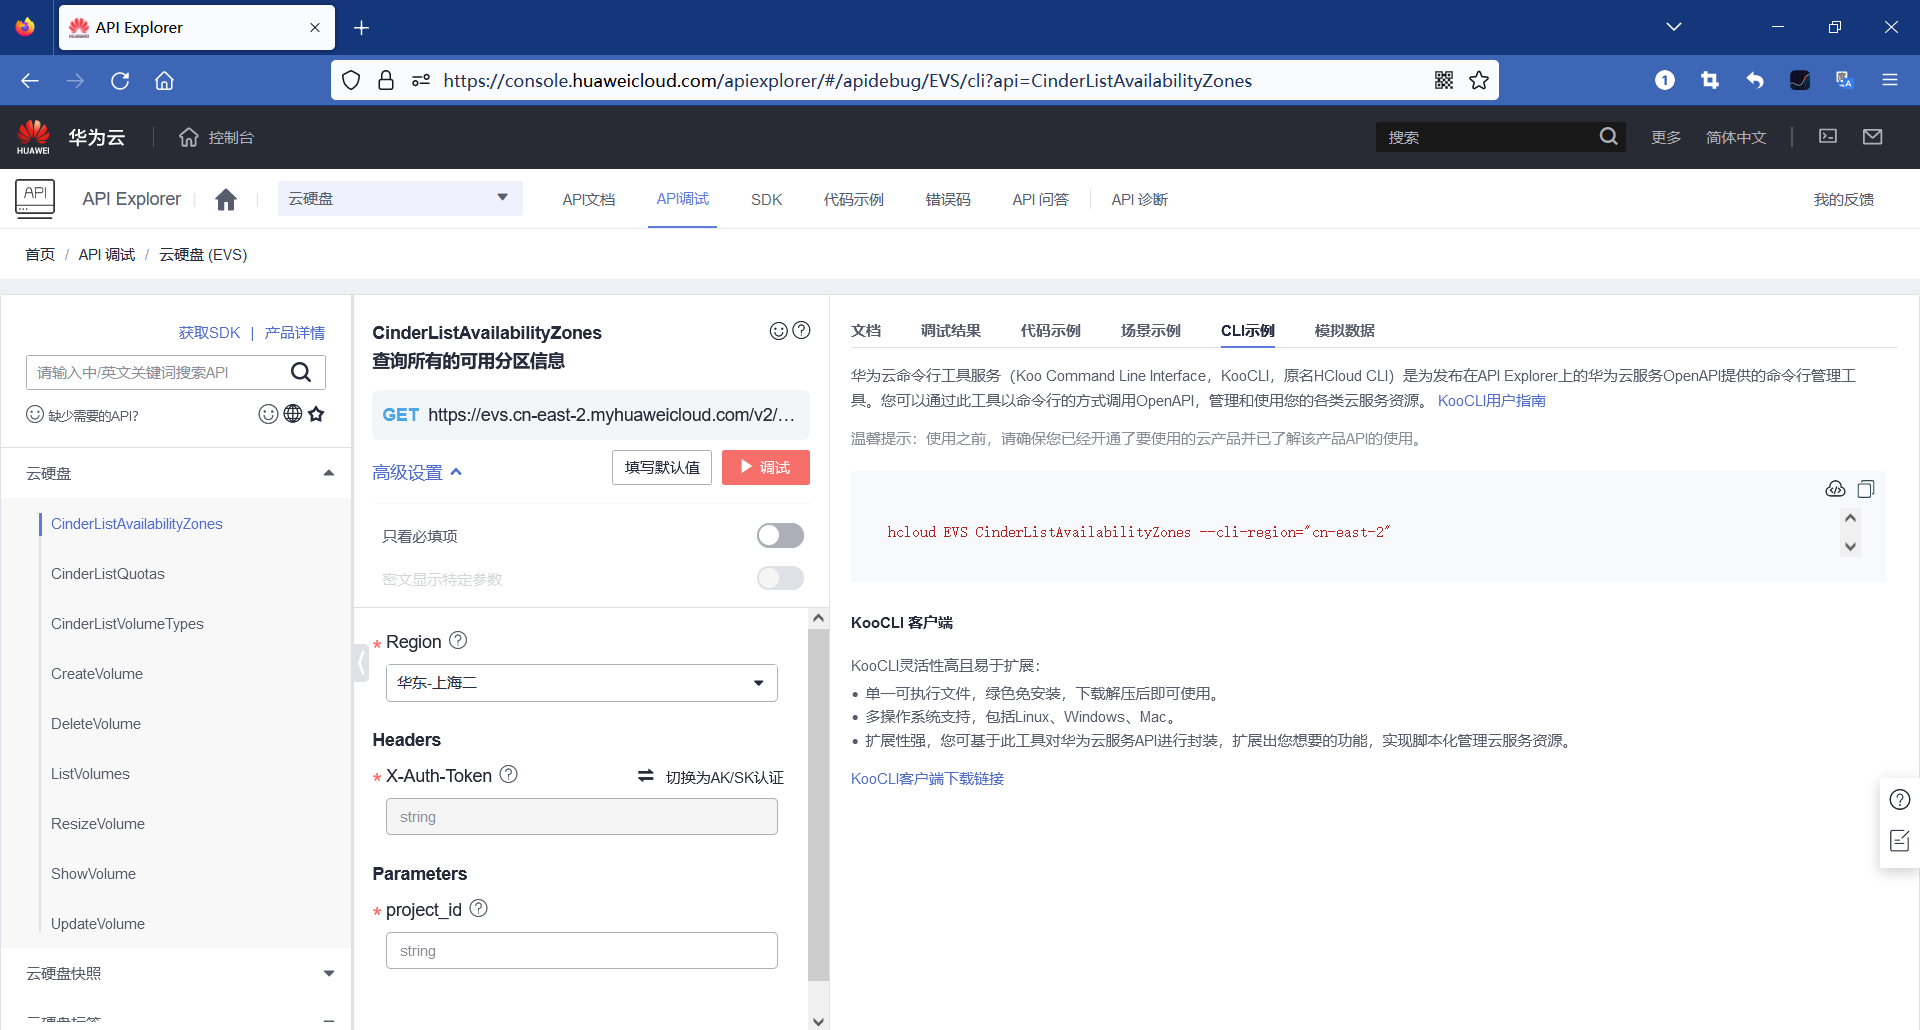Open the help question mark beside X-Auth-Token
Viewport: 1920px width, 1030px height.
pos(509,774)
